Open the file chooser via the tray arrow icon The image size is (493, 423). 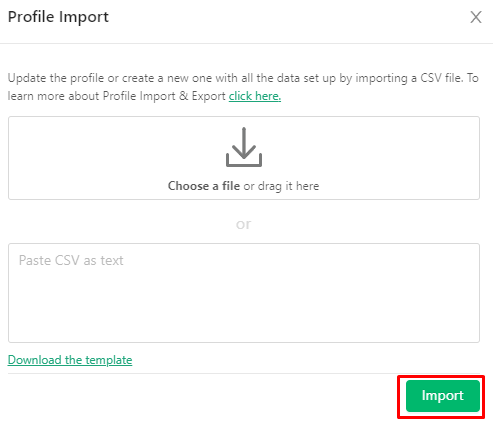pyautogui.click(x=244, y=147)
